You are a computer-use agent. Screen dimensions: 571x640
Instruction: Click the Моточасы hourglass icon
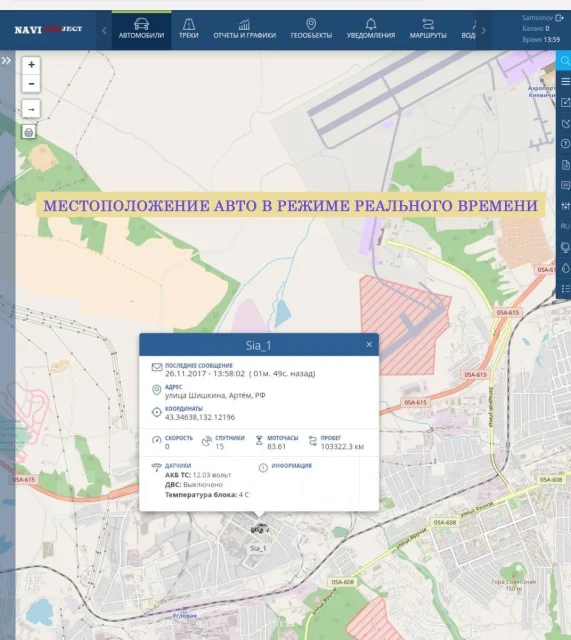click(x=259, y=440)
